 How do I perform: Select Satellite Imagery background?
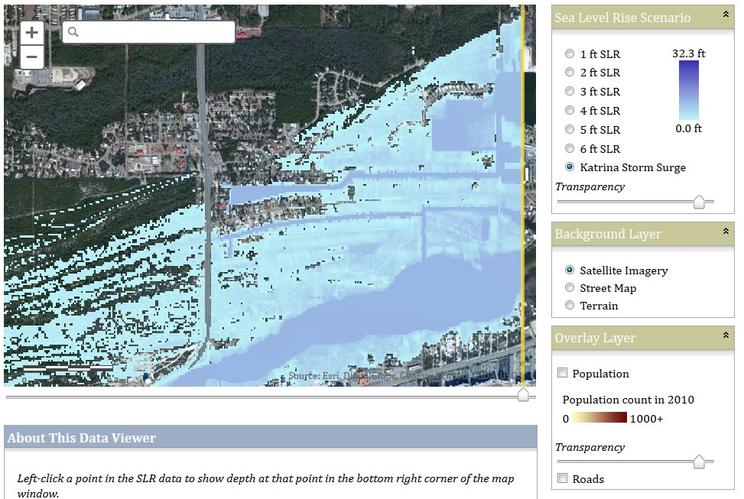pyautogui.click(x=570, y=270)
